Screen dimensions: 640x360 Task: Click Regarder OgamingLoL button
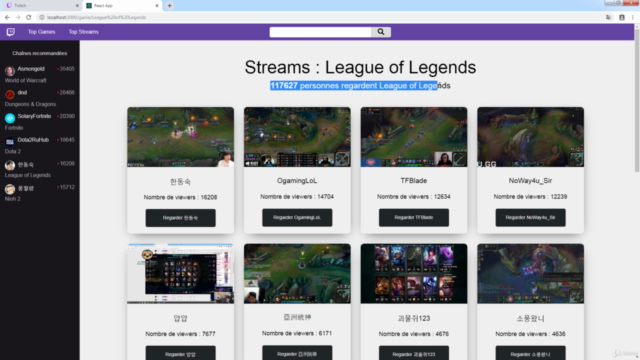pyautogui.click(x=297, y=218)
